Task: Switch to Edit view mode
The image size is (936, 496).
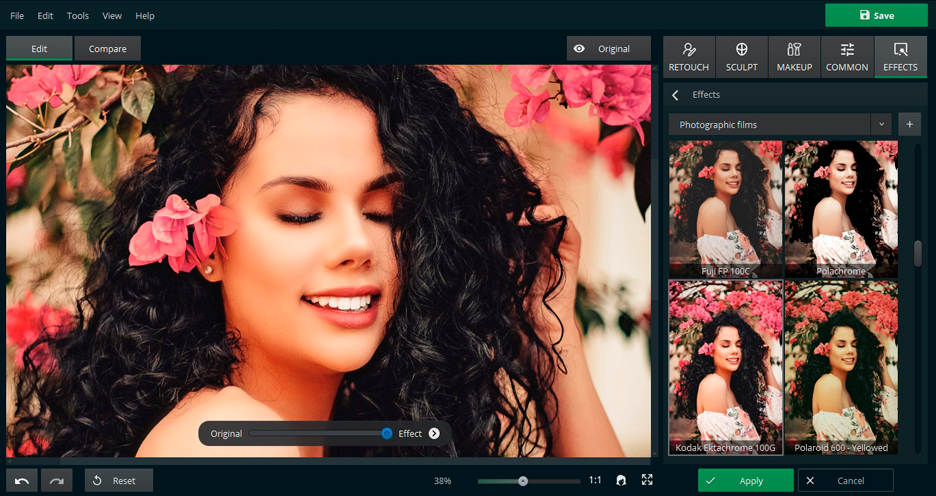Action: (x=39, y=49)
